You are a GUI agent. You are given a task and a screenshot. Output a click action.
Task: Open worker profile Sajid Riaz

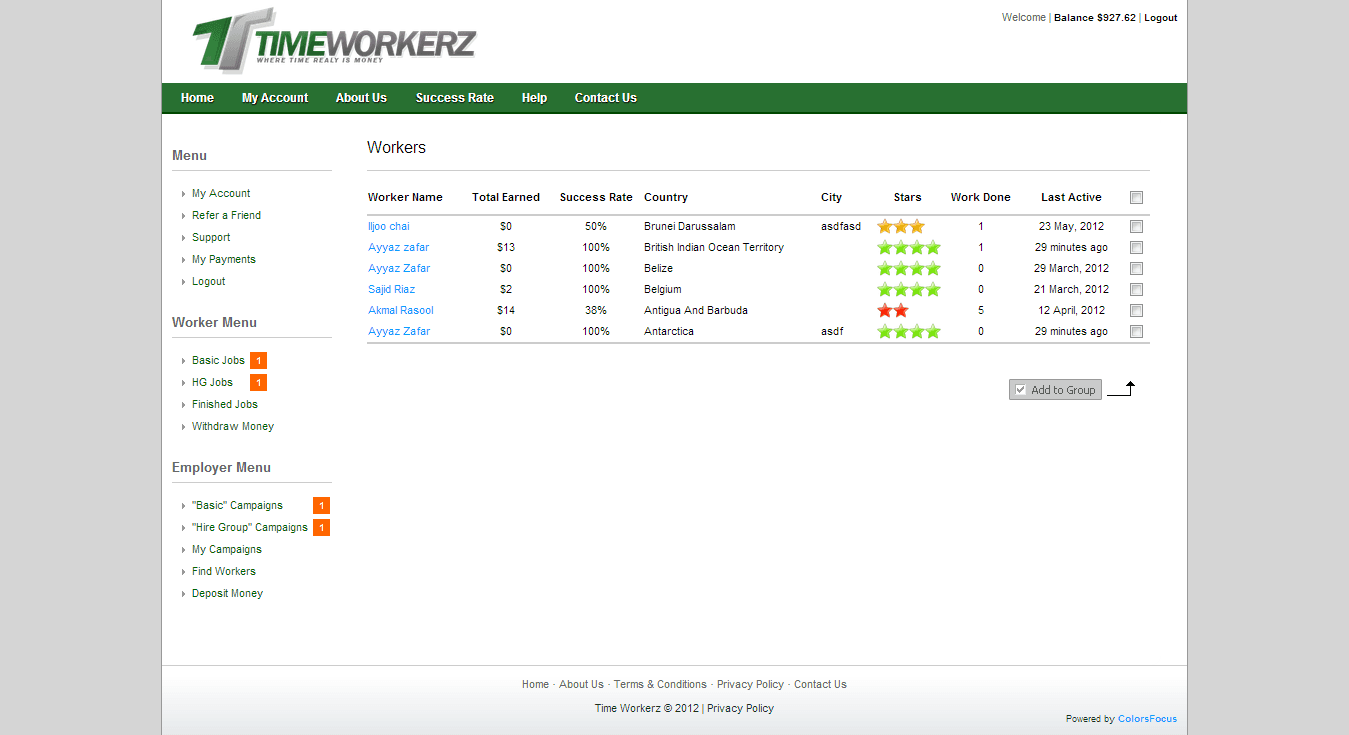[392, 290]
